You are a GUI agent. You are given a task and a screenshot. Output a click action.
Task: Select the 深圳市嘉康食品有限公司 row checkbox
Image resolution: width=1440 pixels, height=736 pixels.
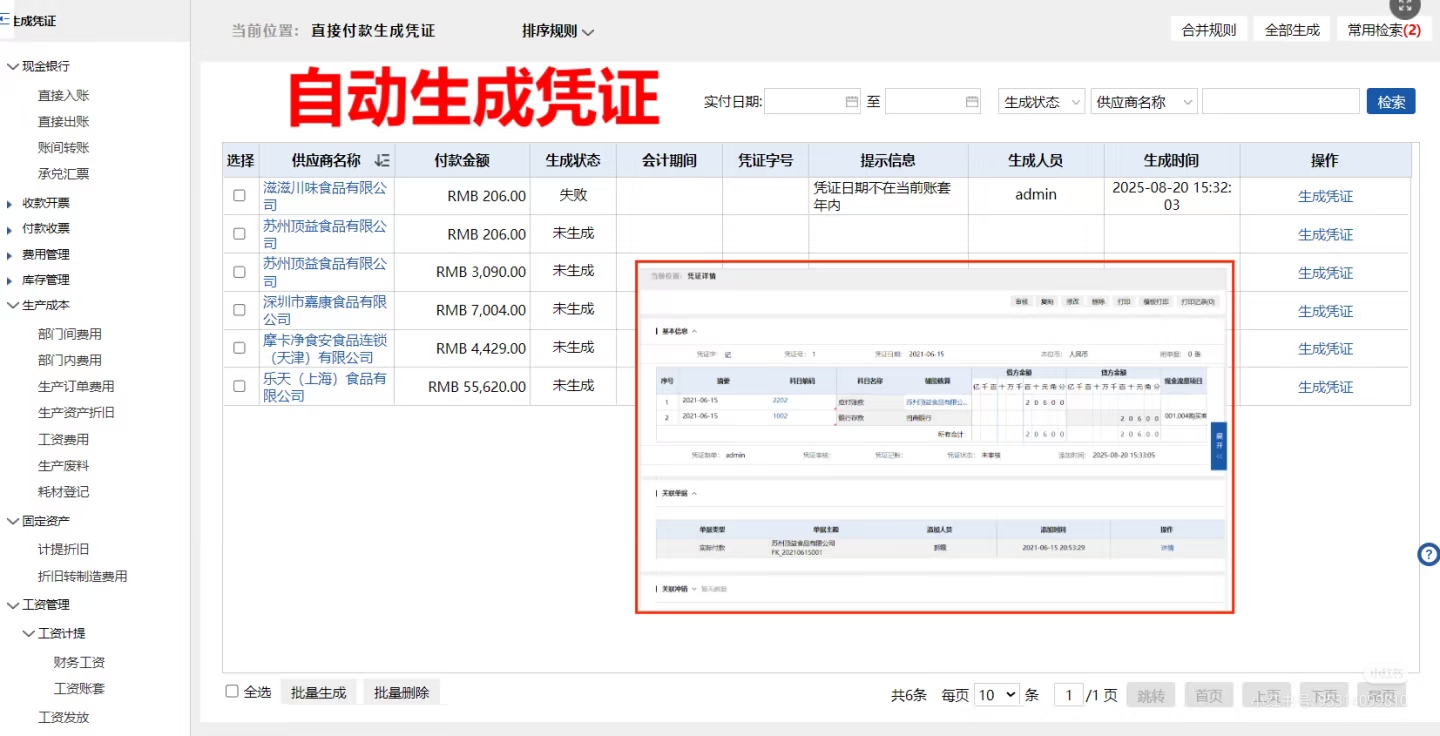tap(239, 310)
